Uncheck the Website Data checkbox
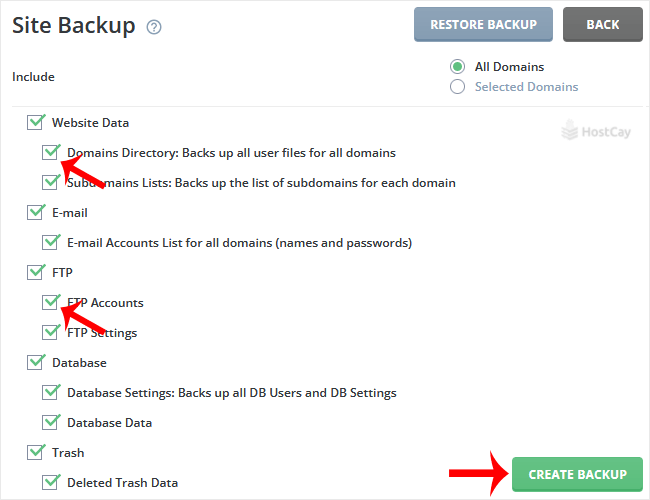This screenshot has width=650, height=500. [x=35, y=122]
